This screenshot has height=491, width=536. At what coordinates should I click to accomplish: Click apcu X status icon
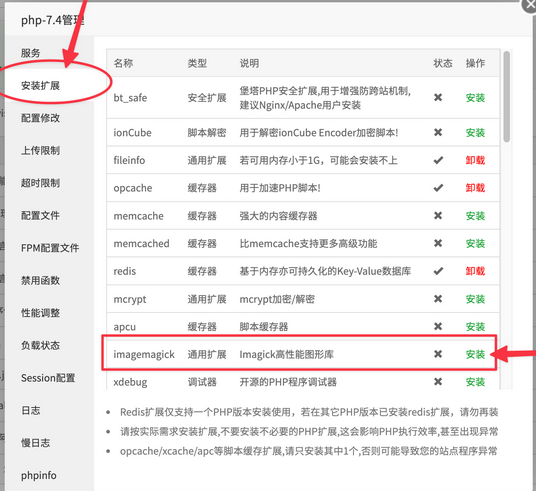(438, 326)
